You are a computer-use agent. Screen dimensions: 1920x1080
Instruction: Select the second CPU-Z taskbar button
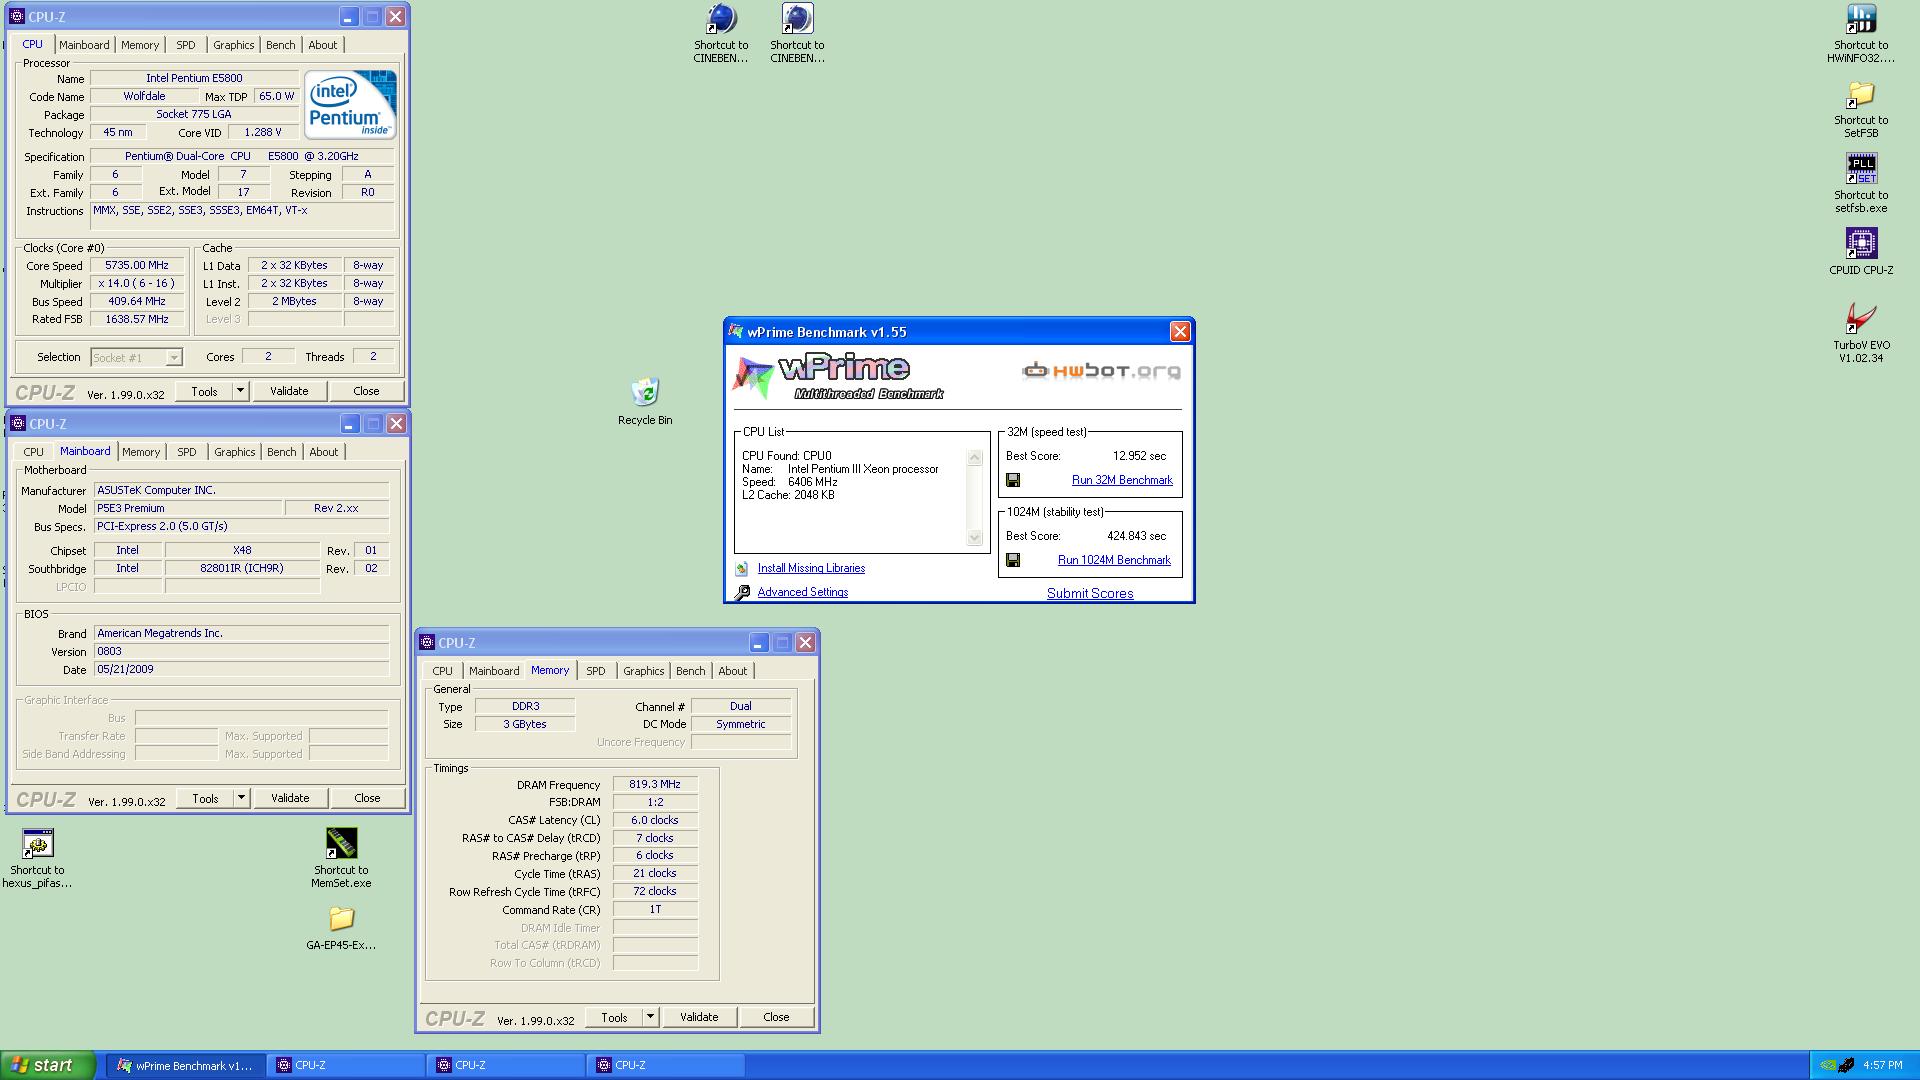(507, 1065)
